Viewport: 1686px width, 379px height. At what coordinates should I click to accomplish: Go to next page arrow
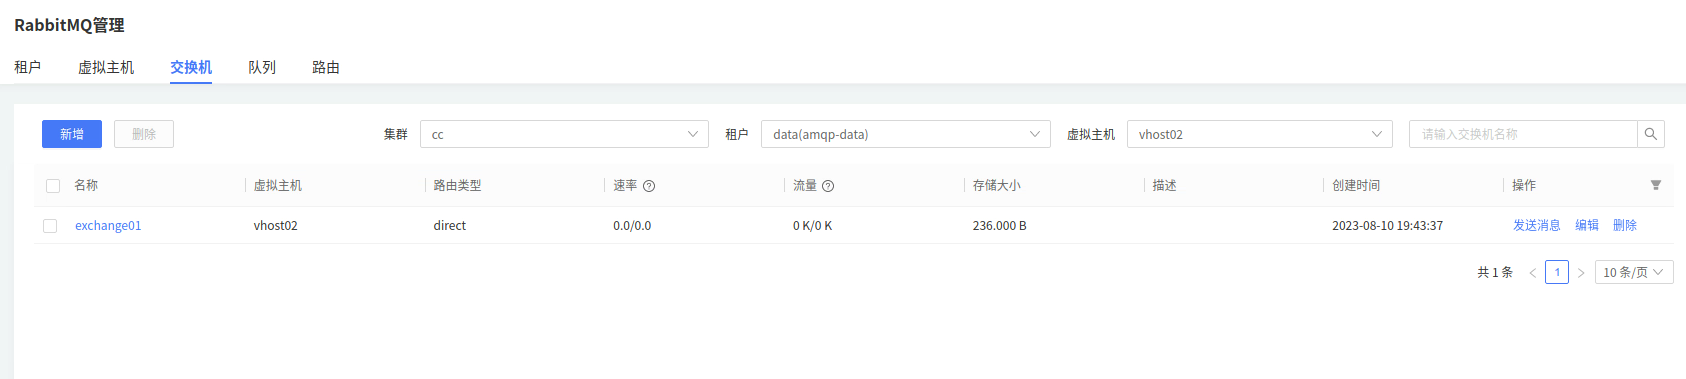pyautogui.click(x=1581, y=272)
